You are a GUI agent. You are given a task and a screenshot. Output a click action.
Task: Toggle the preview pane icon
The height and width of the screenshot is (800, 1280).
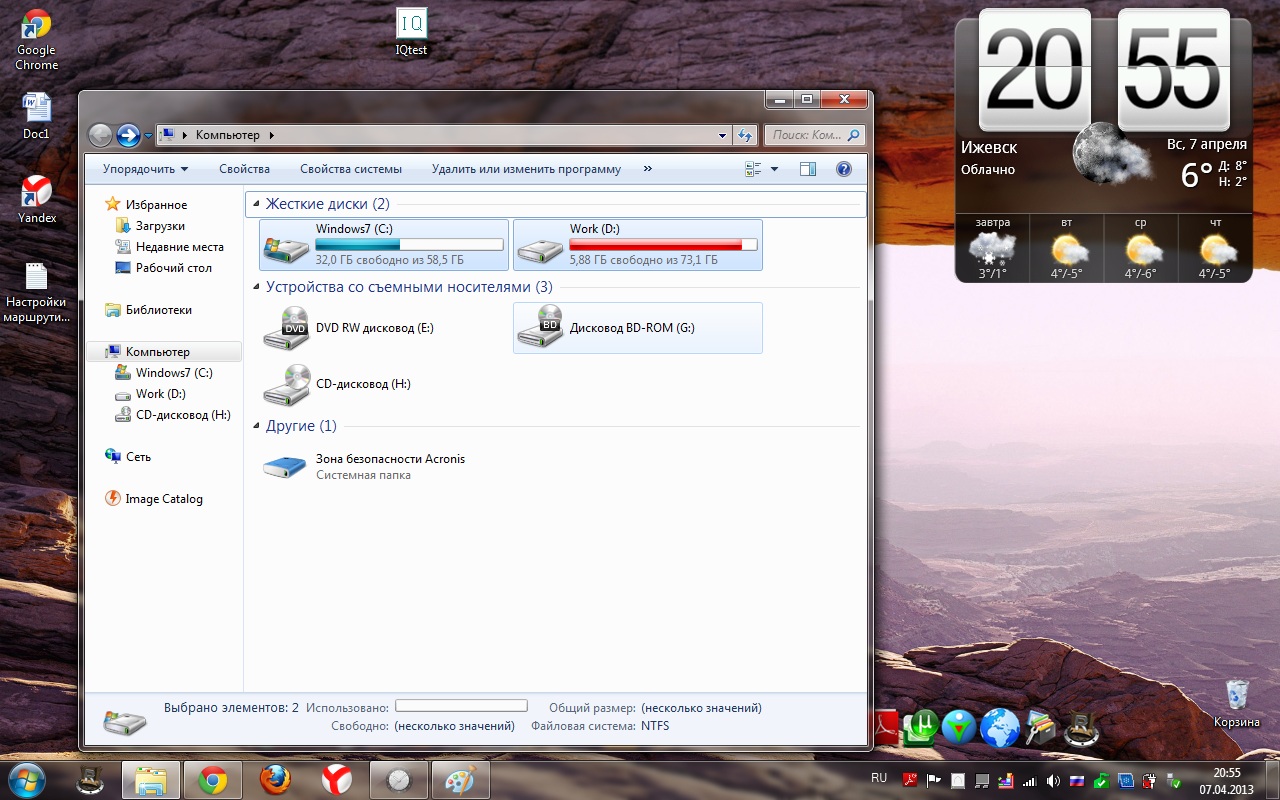click(x=808, y=170)
